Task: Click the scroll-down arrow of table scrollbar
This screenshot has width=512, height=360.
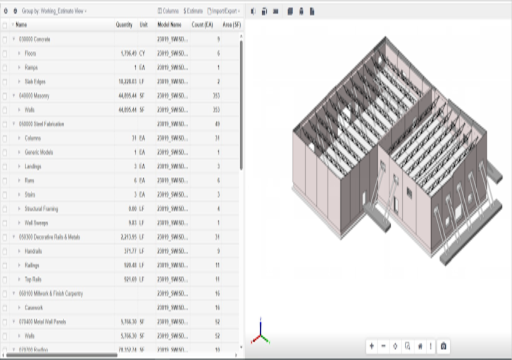Action: [x=241, y=347]
